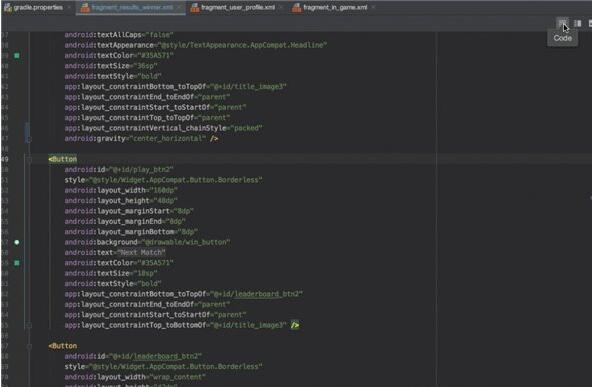Open gutter color swatch beside Next Match button textColor
The width and height of the screenshot is (592, 387).
point(17,263)
